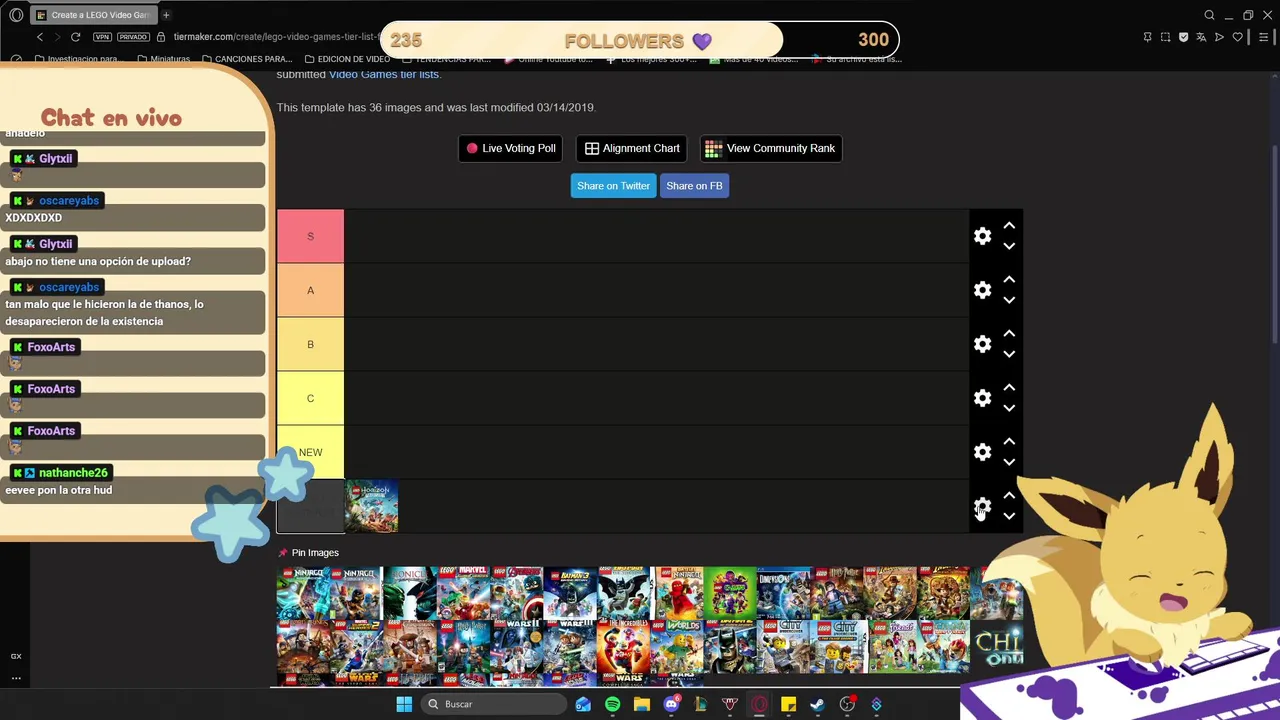
Task: Select the LEGO The Incredibles thumbnail
Action: tap(624, 647)
